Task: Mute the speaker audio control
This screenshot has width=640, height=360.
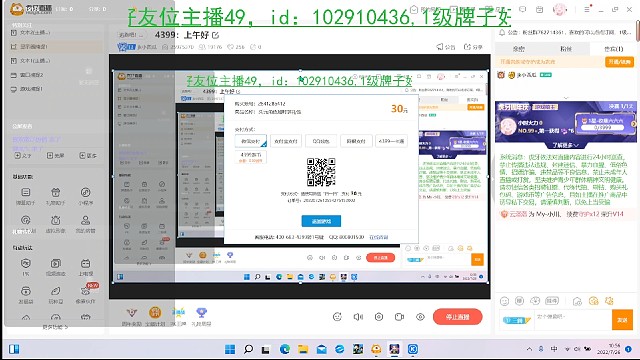Action: tap(358, 317)
